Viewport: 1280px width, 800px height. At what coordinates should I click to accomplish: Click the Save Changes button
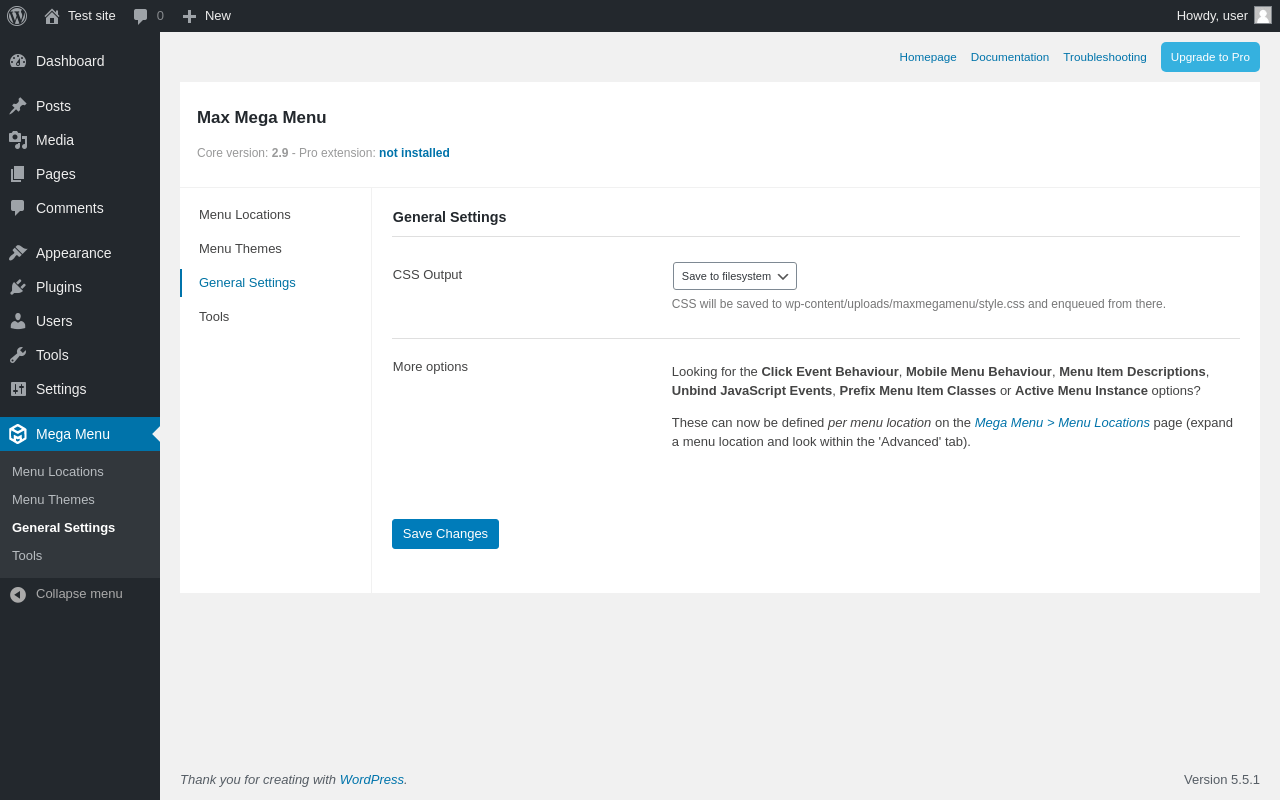[445, 534]
